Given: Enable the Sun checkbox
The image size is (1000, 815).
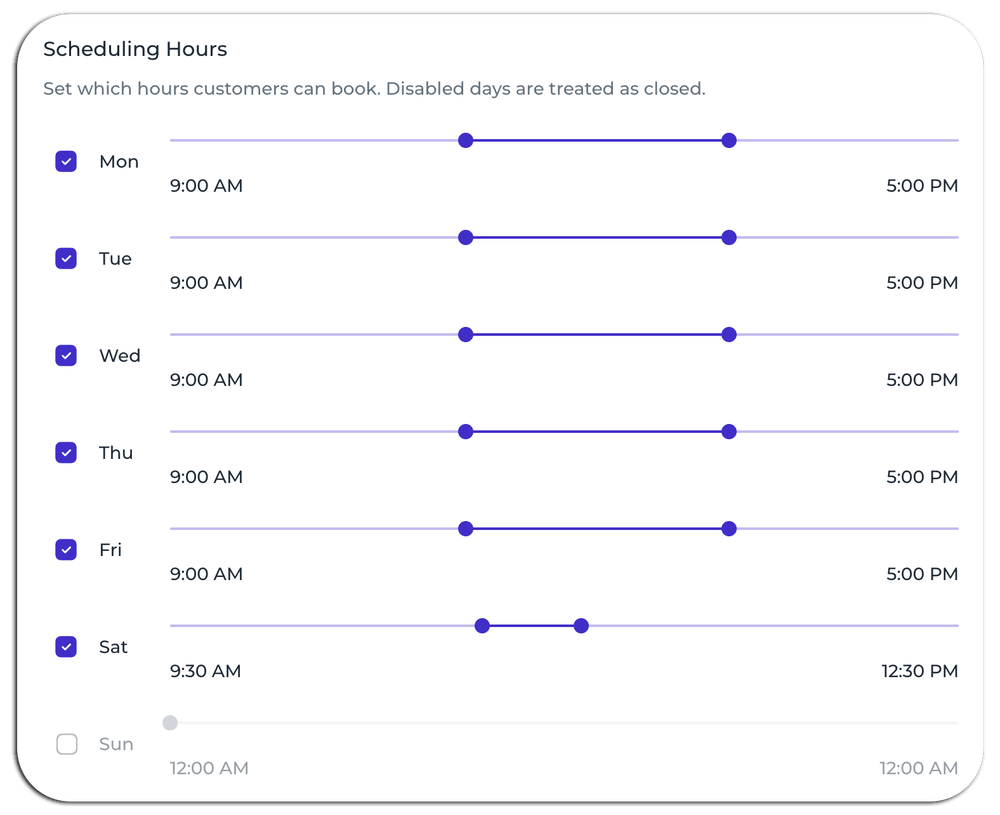Looking at the screenshot, I should tap(66, 744).
